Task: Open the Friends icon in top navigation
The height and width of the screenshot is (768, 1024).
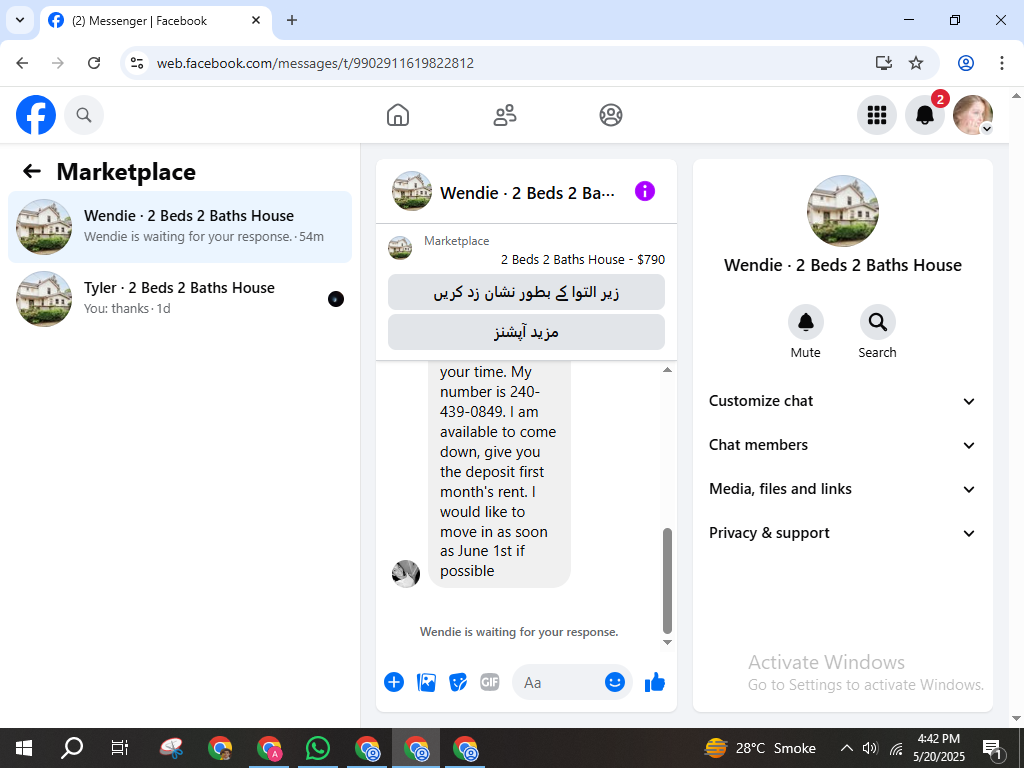Action: click(x=504, y=115)
